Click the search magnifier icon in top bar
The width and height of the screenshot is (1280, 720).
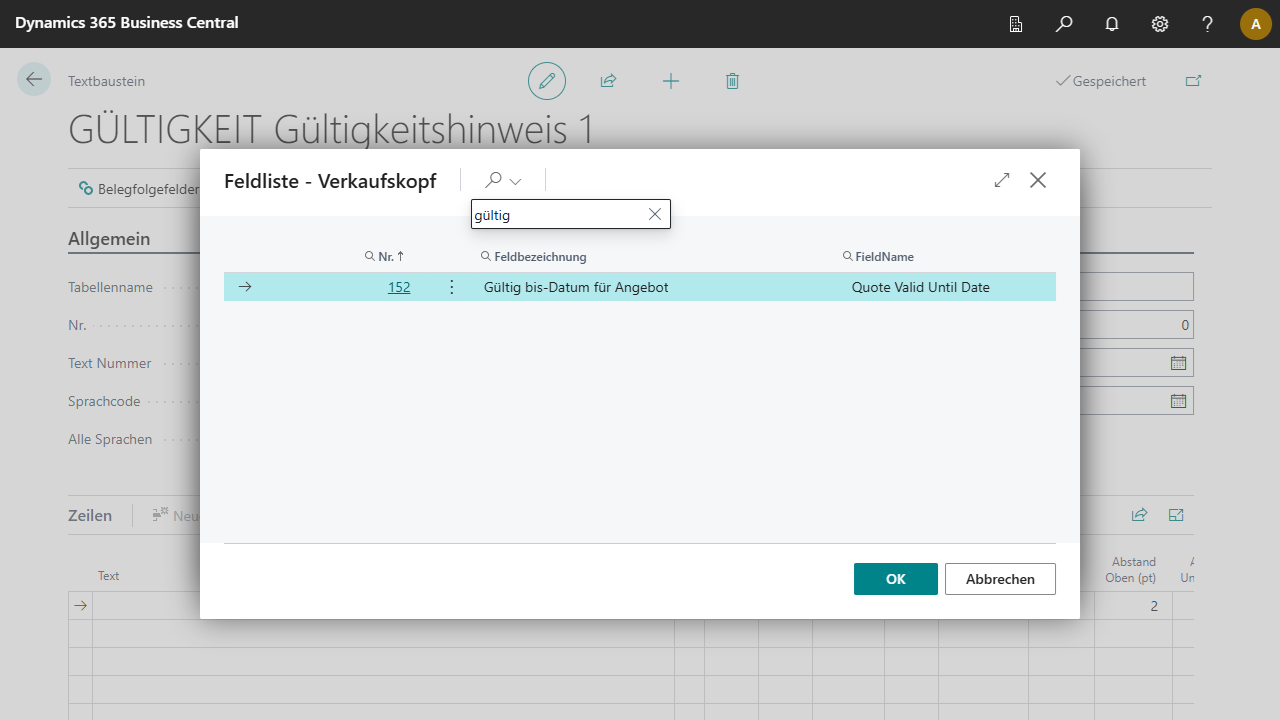pyautogui.click(x=1064, y=24)
